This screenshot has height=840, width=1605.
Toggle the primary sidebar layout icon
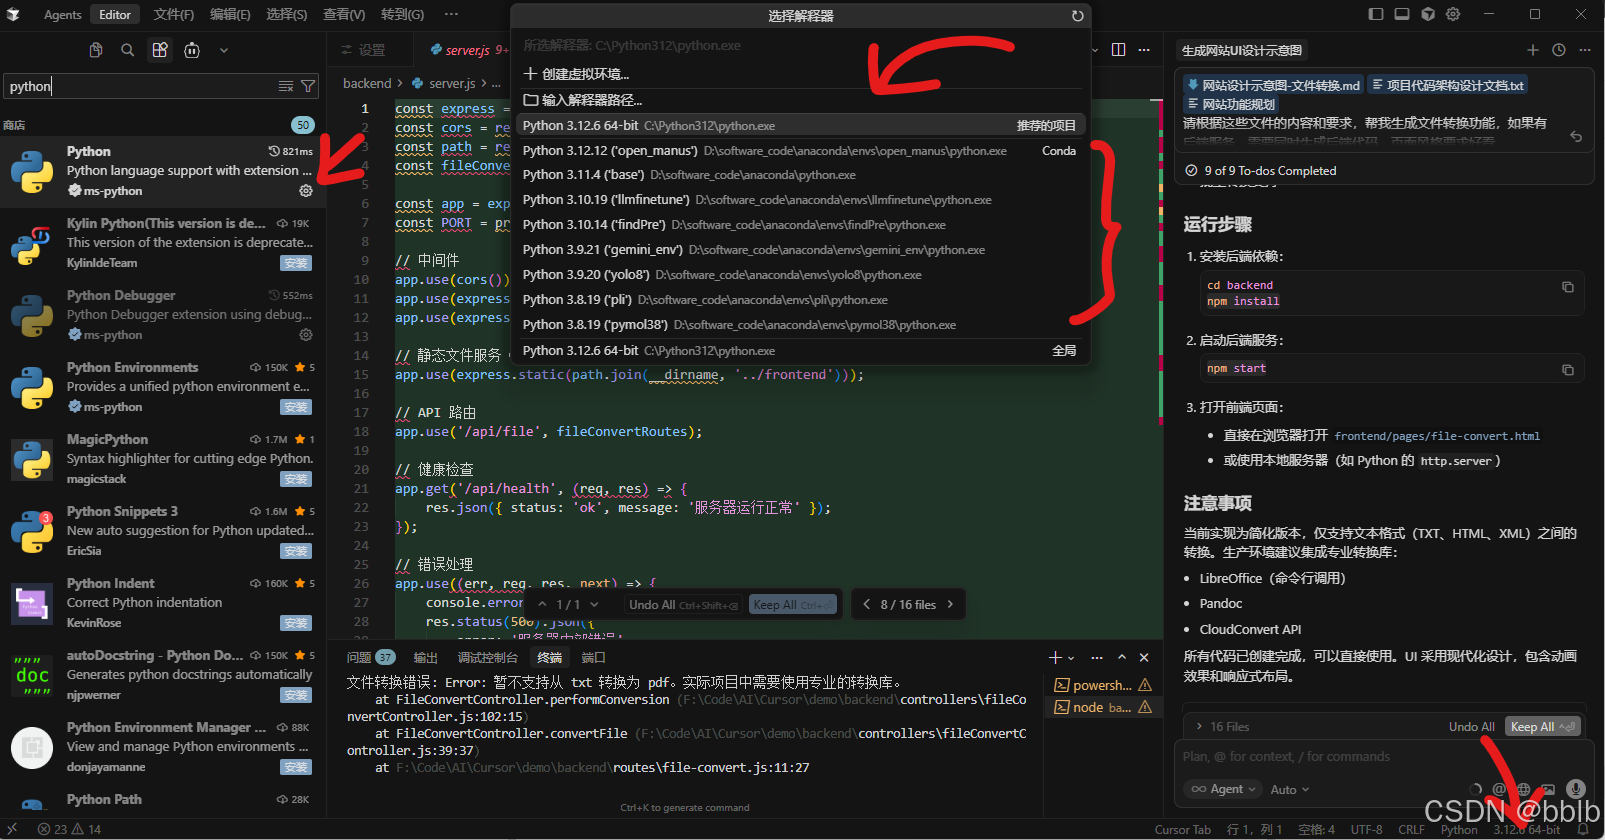click(1376, 14)
